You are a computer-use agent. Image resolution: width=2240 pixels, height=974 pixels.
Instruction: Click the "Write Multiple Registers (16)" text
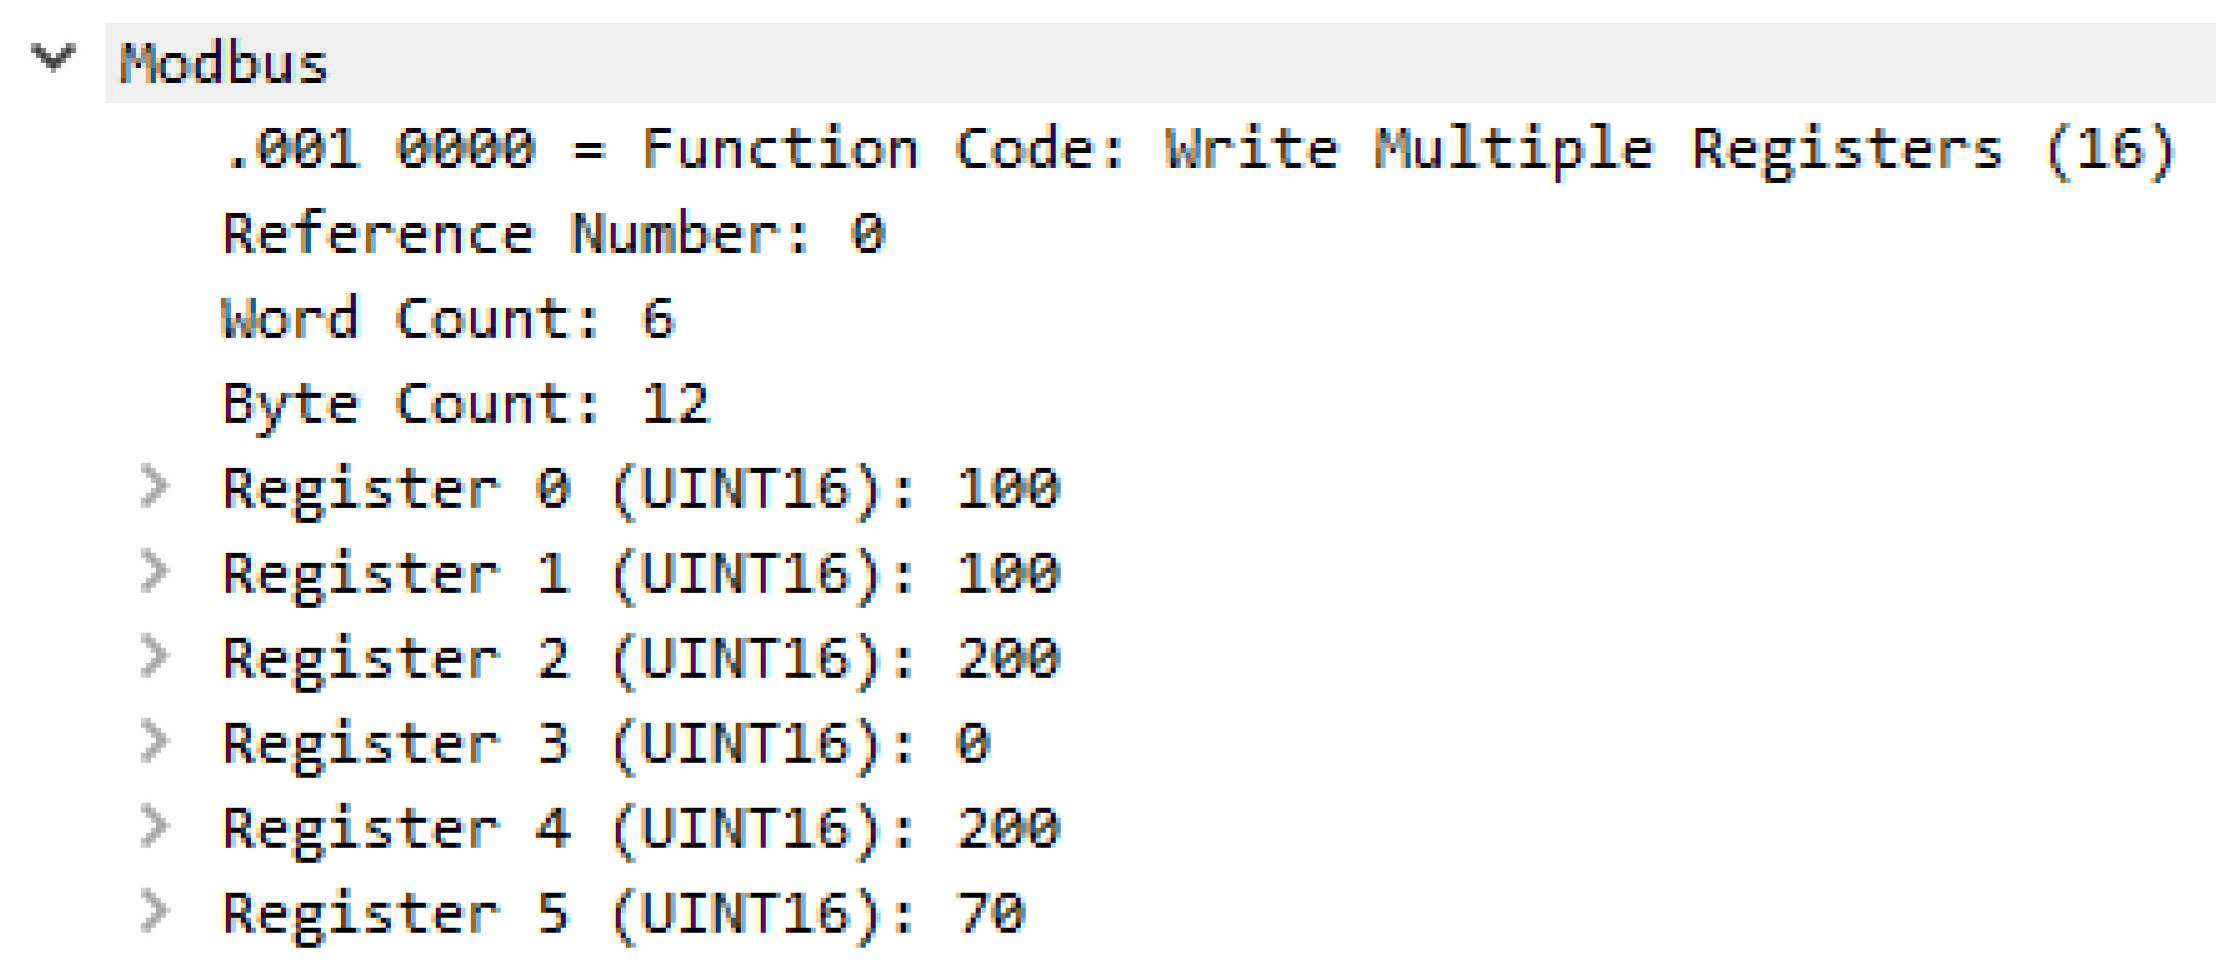click(1670, 150)
